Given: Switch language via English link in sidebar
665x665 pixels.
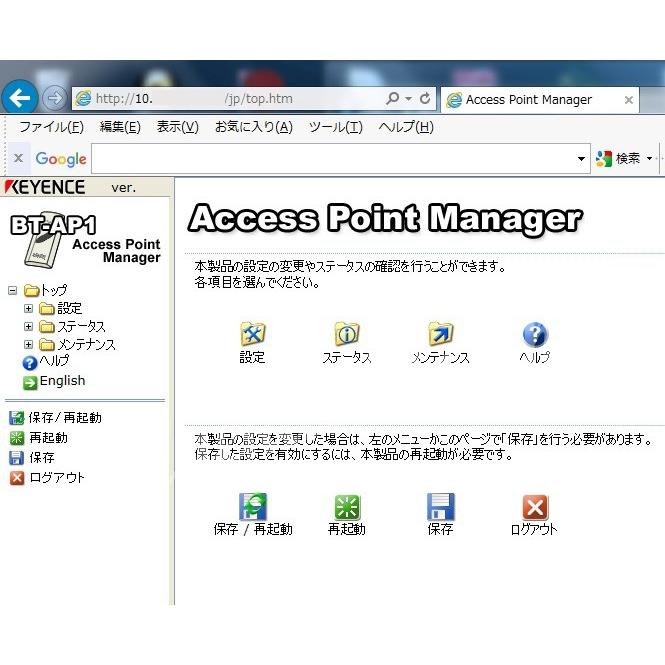Looking at the screenshot, I should [x=62, y=381].
